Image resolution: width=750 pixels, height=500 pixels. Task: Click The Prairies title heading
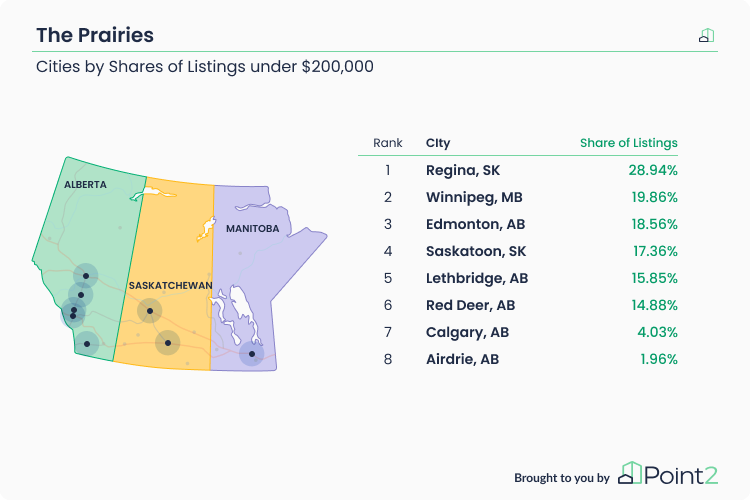point(95,35)
